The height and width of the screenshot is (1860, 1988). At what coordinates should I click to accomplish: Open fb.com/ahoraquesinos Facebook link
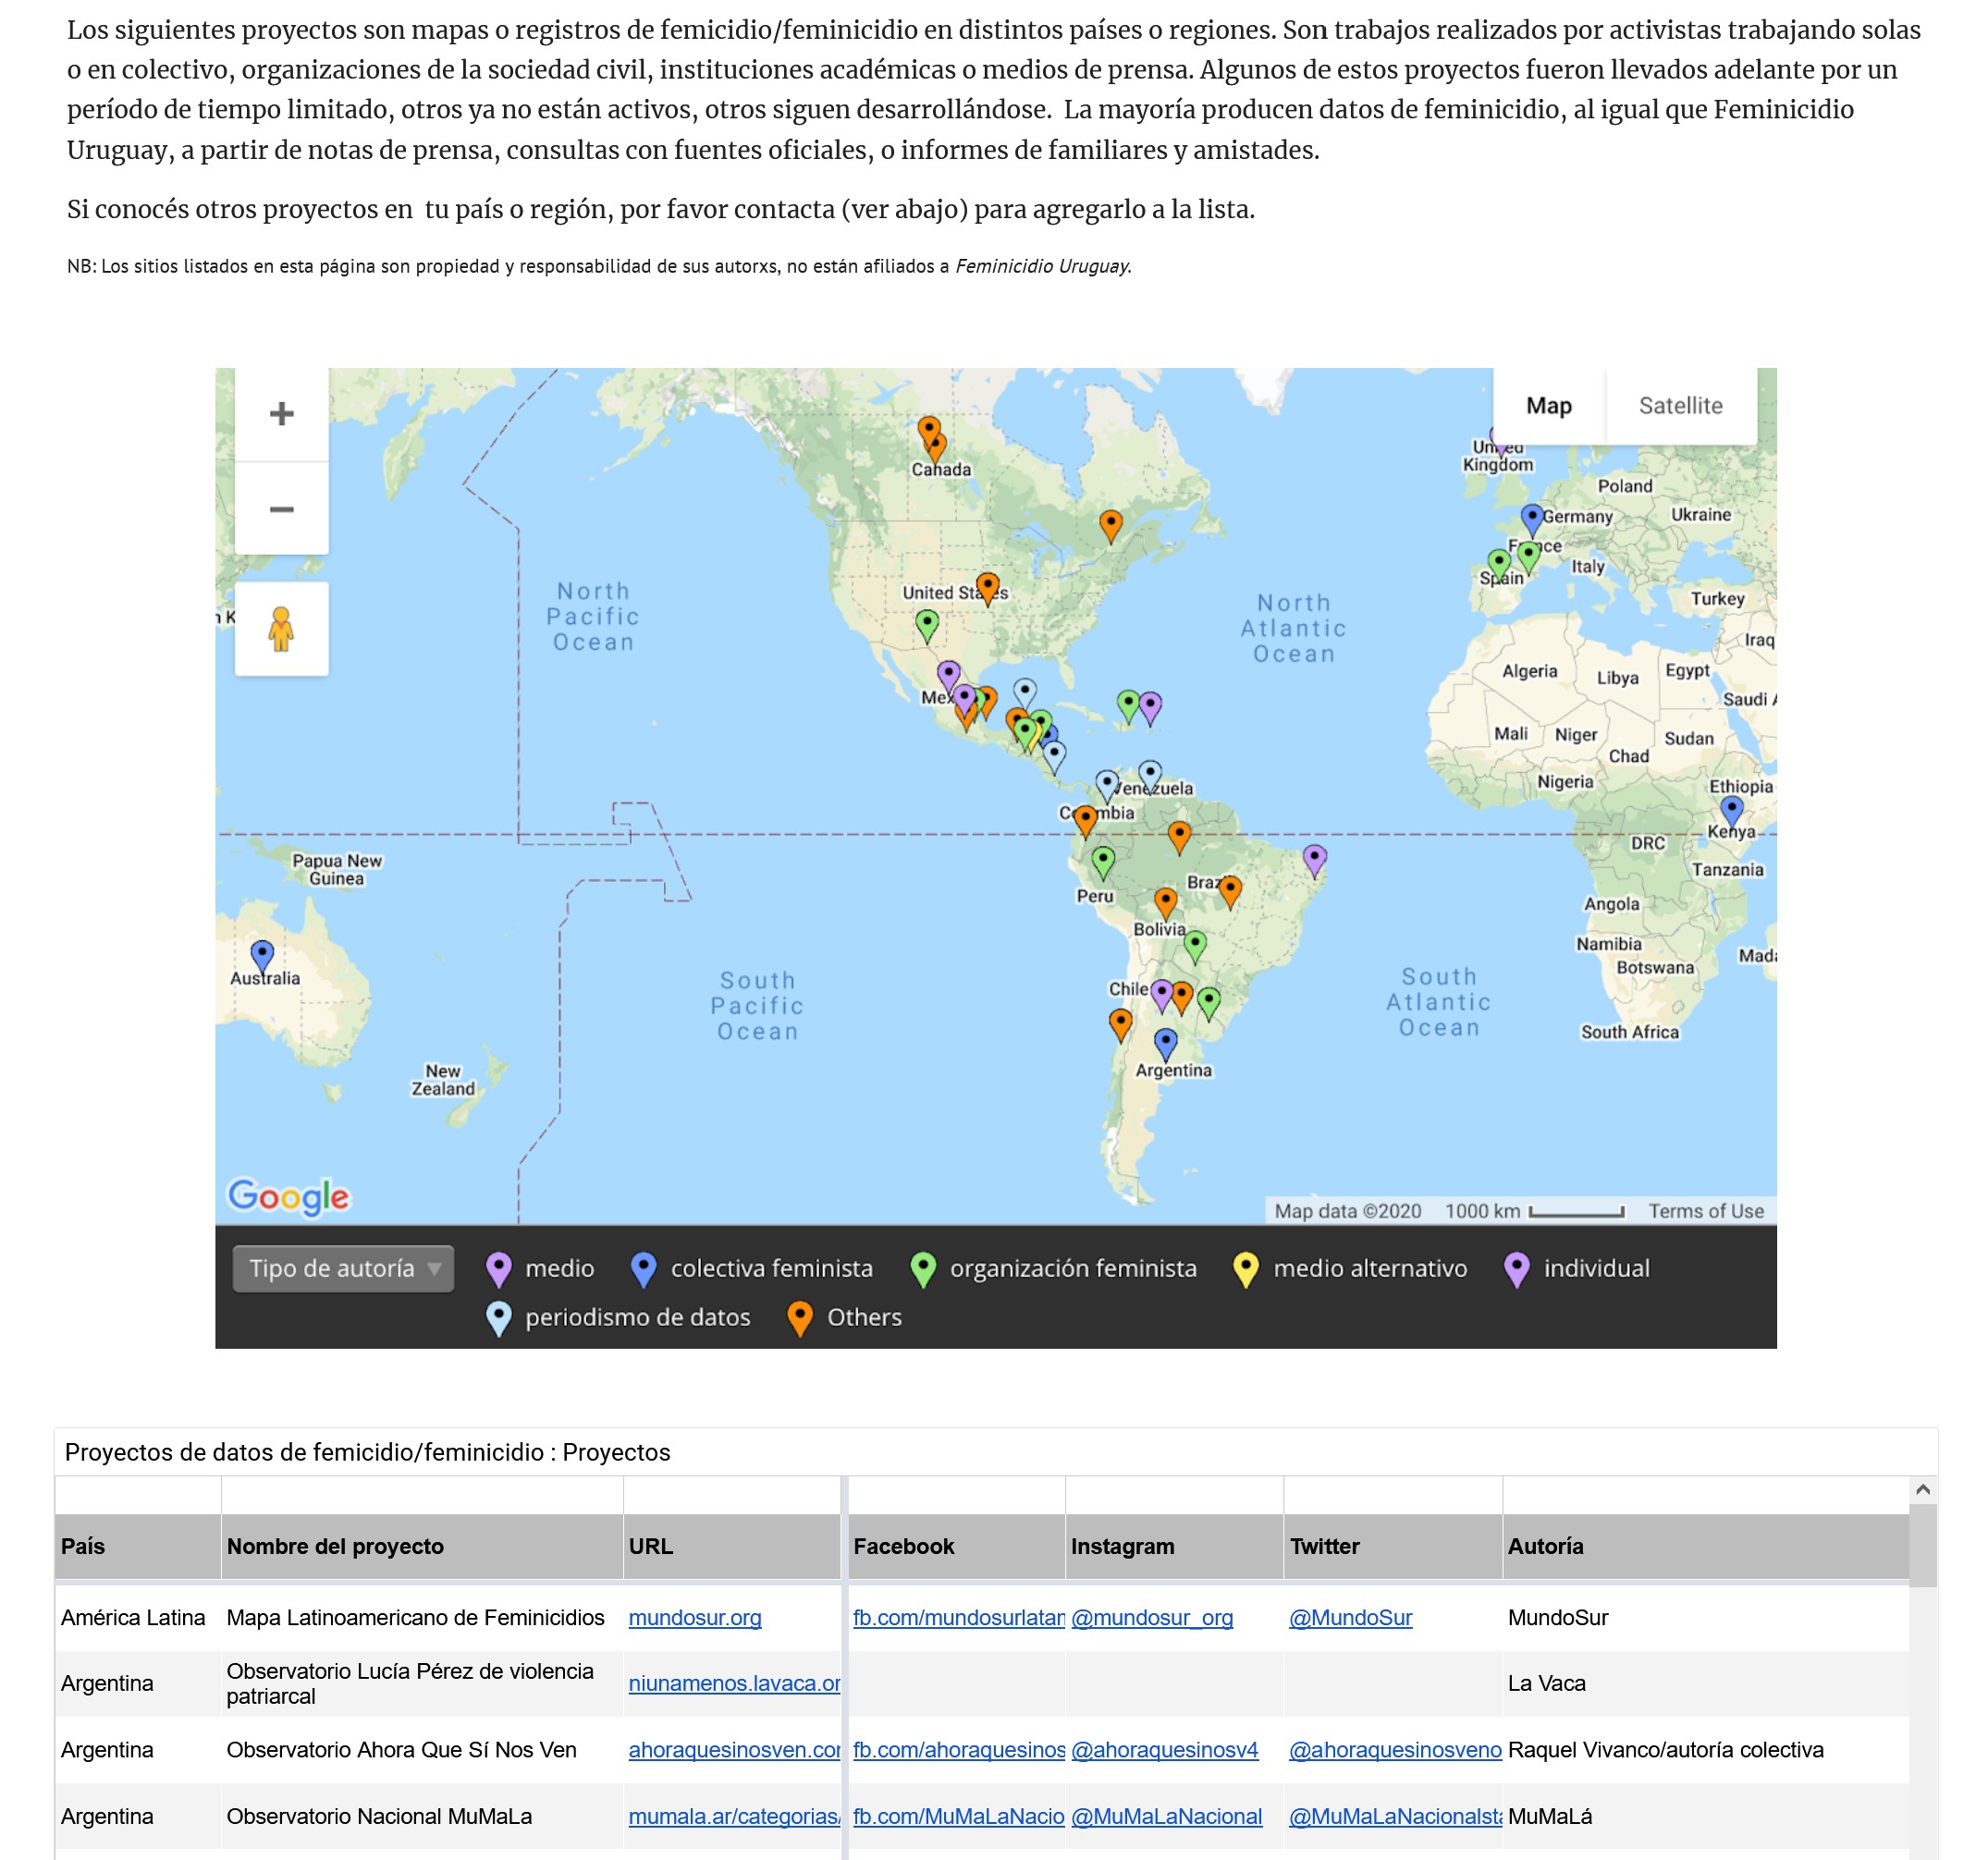click(958, 1750)
